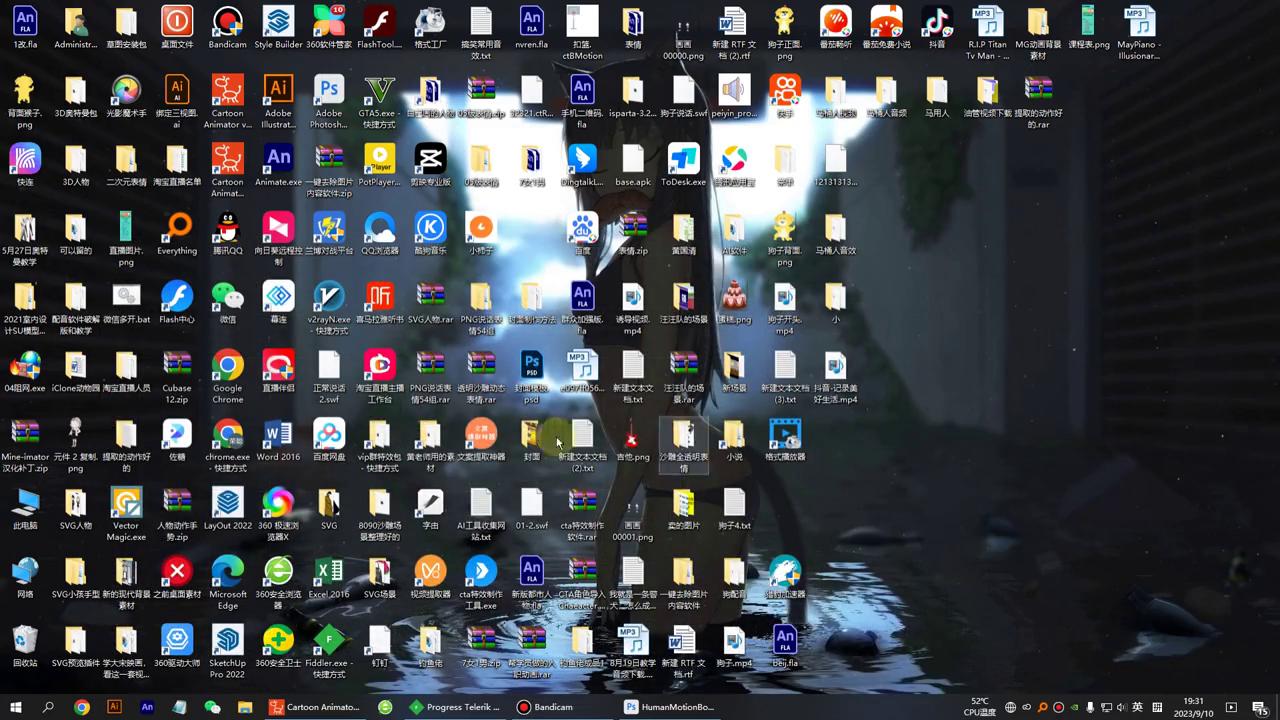Switch to HumanMotionBo... window in taskbar
The width and height of the screenshot is (1280, 720).
click(x=668, y=707)
